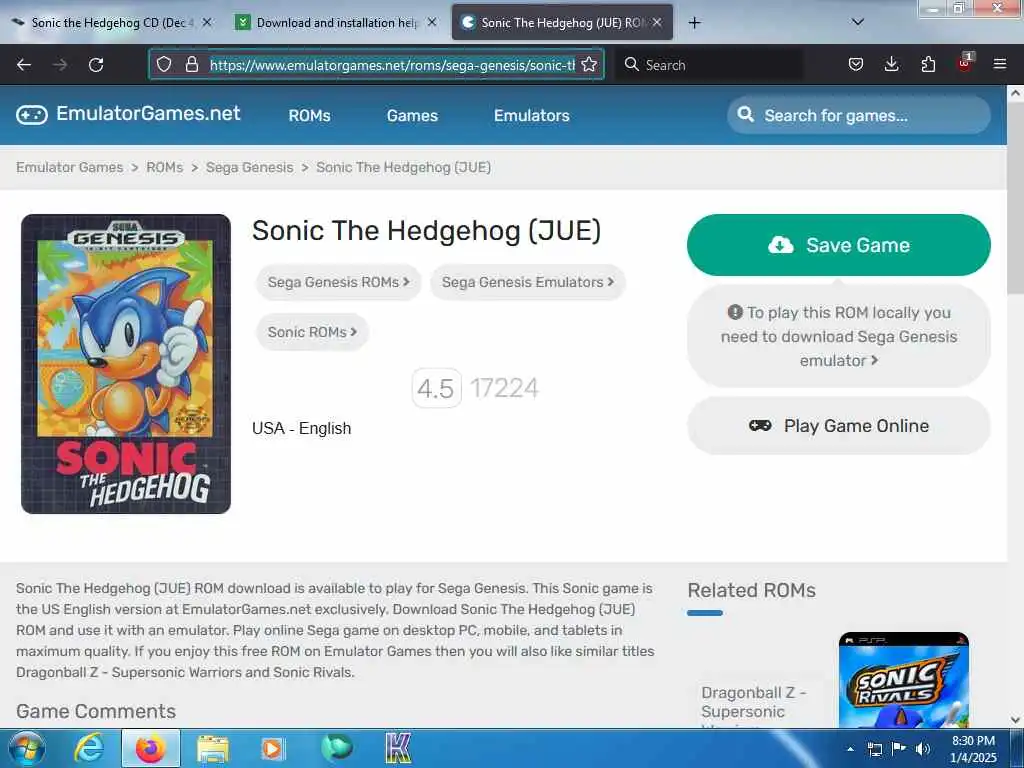Click the EmulatorGames.net logo

coord(128,114)
